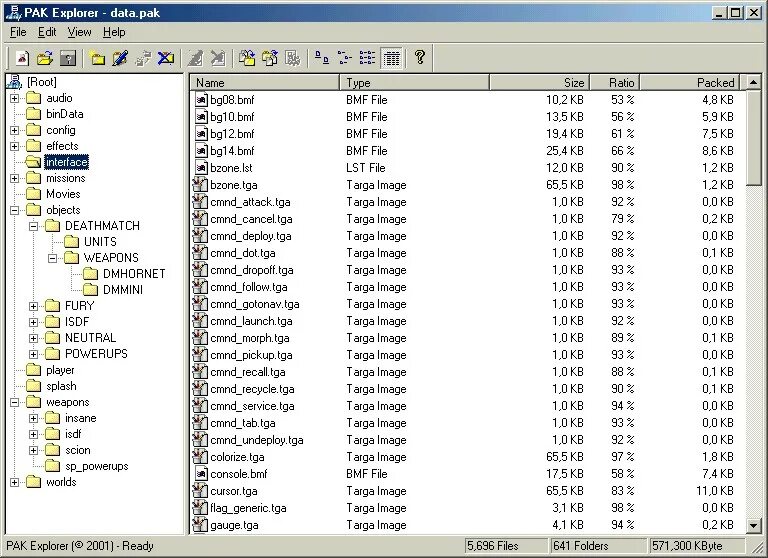Click the Movies folder icon
The height and width of the screenshot is (558, 768).
point(33,194)
